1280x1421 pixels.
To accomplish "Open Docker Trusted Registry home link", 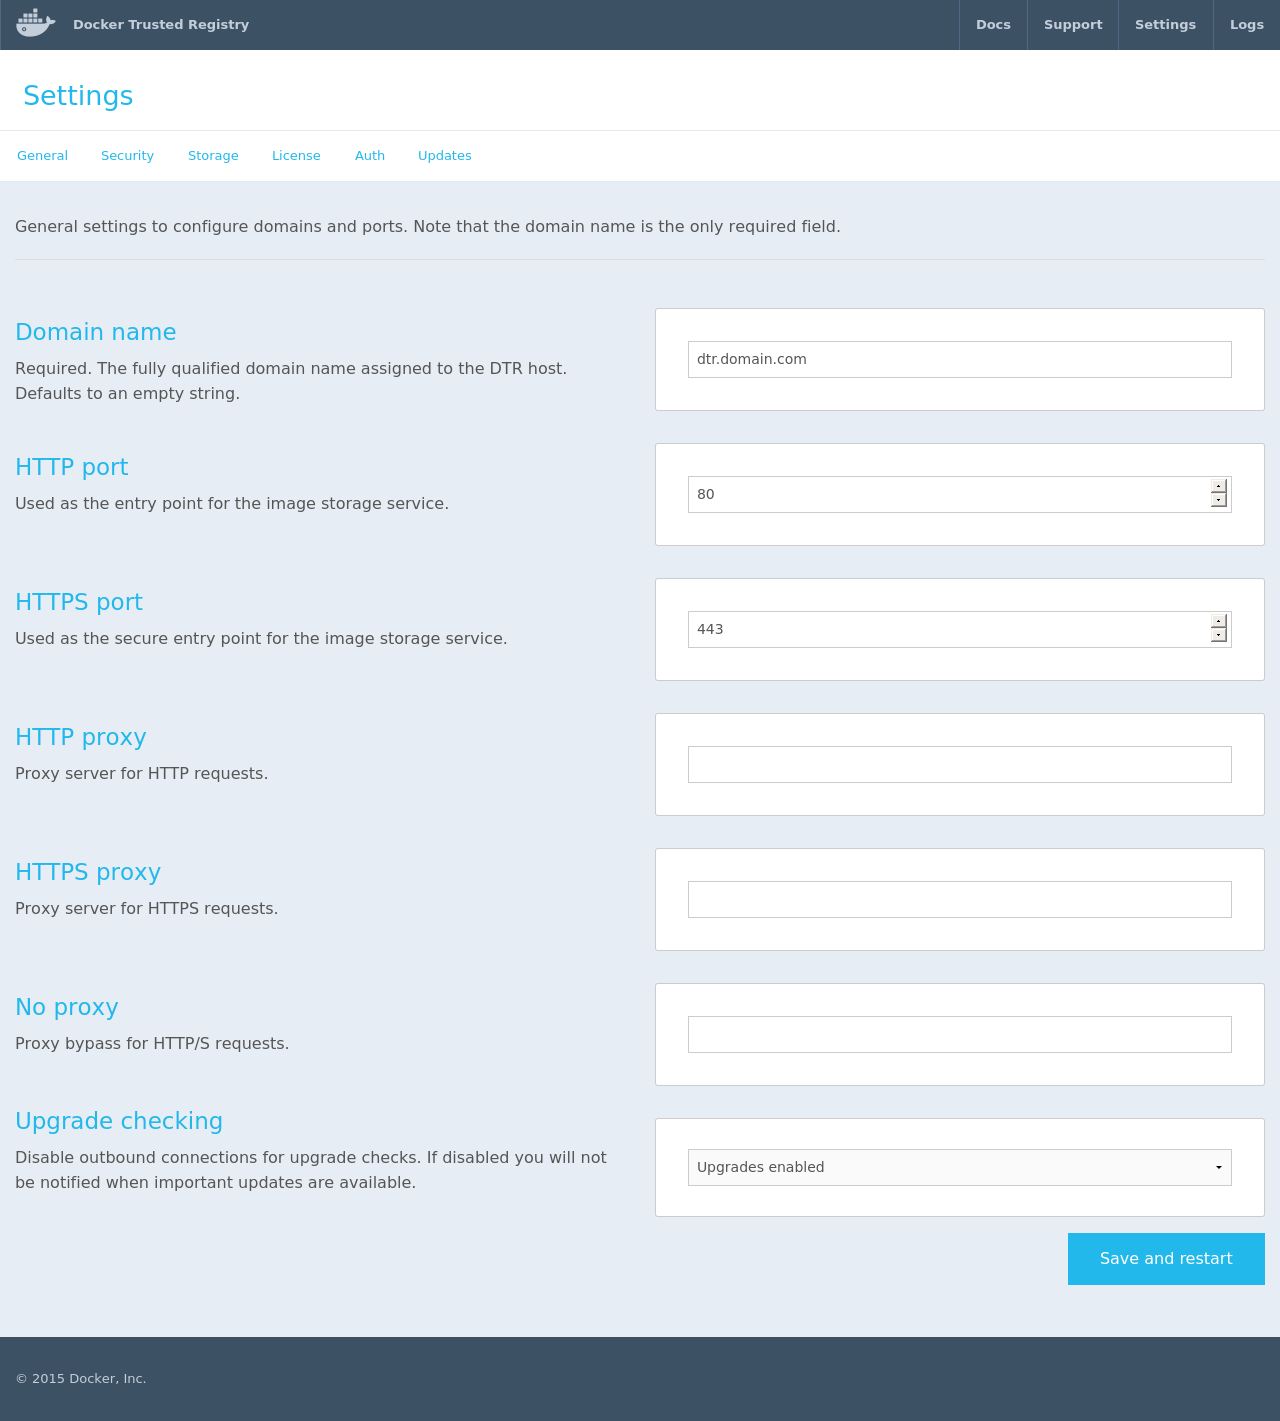I will tap(161, 24).
